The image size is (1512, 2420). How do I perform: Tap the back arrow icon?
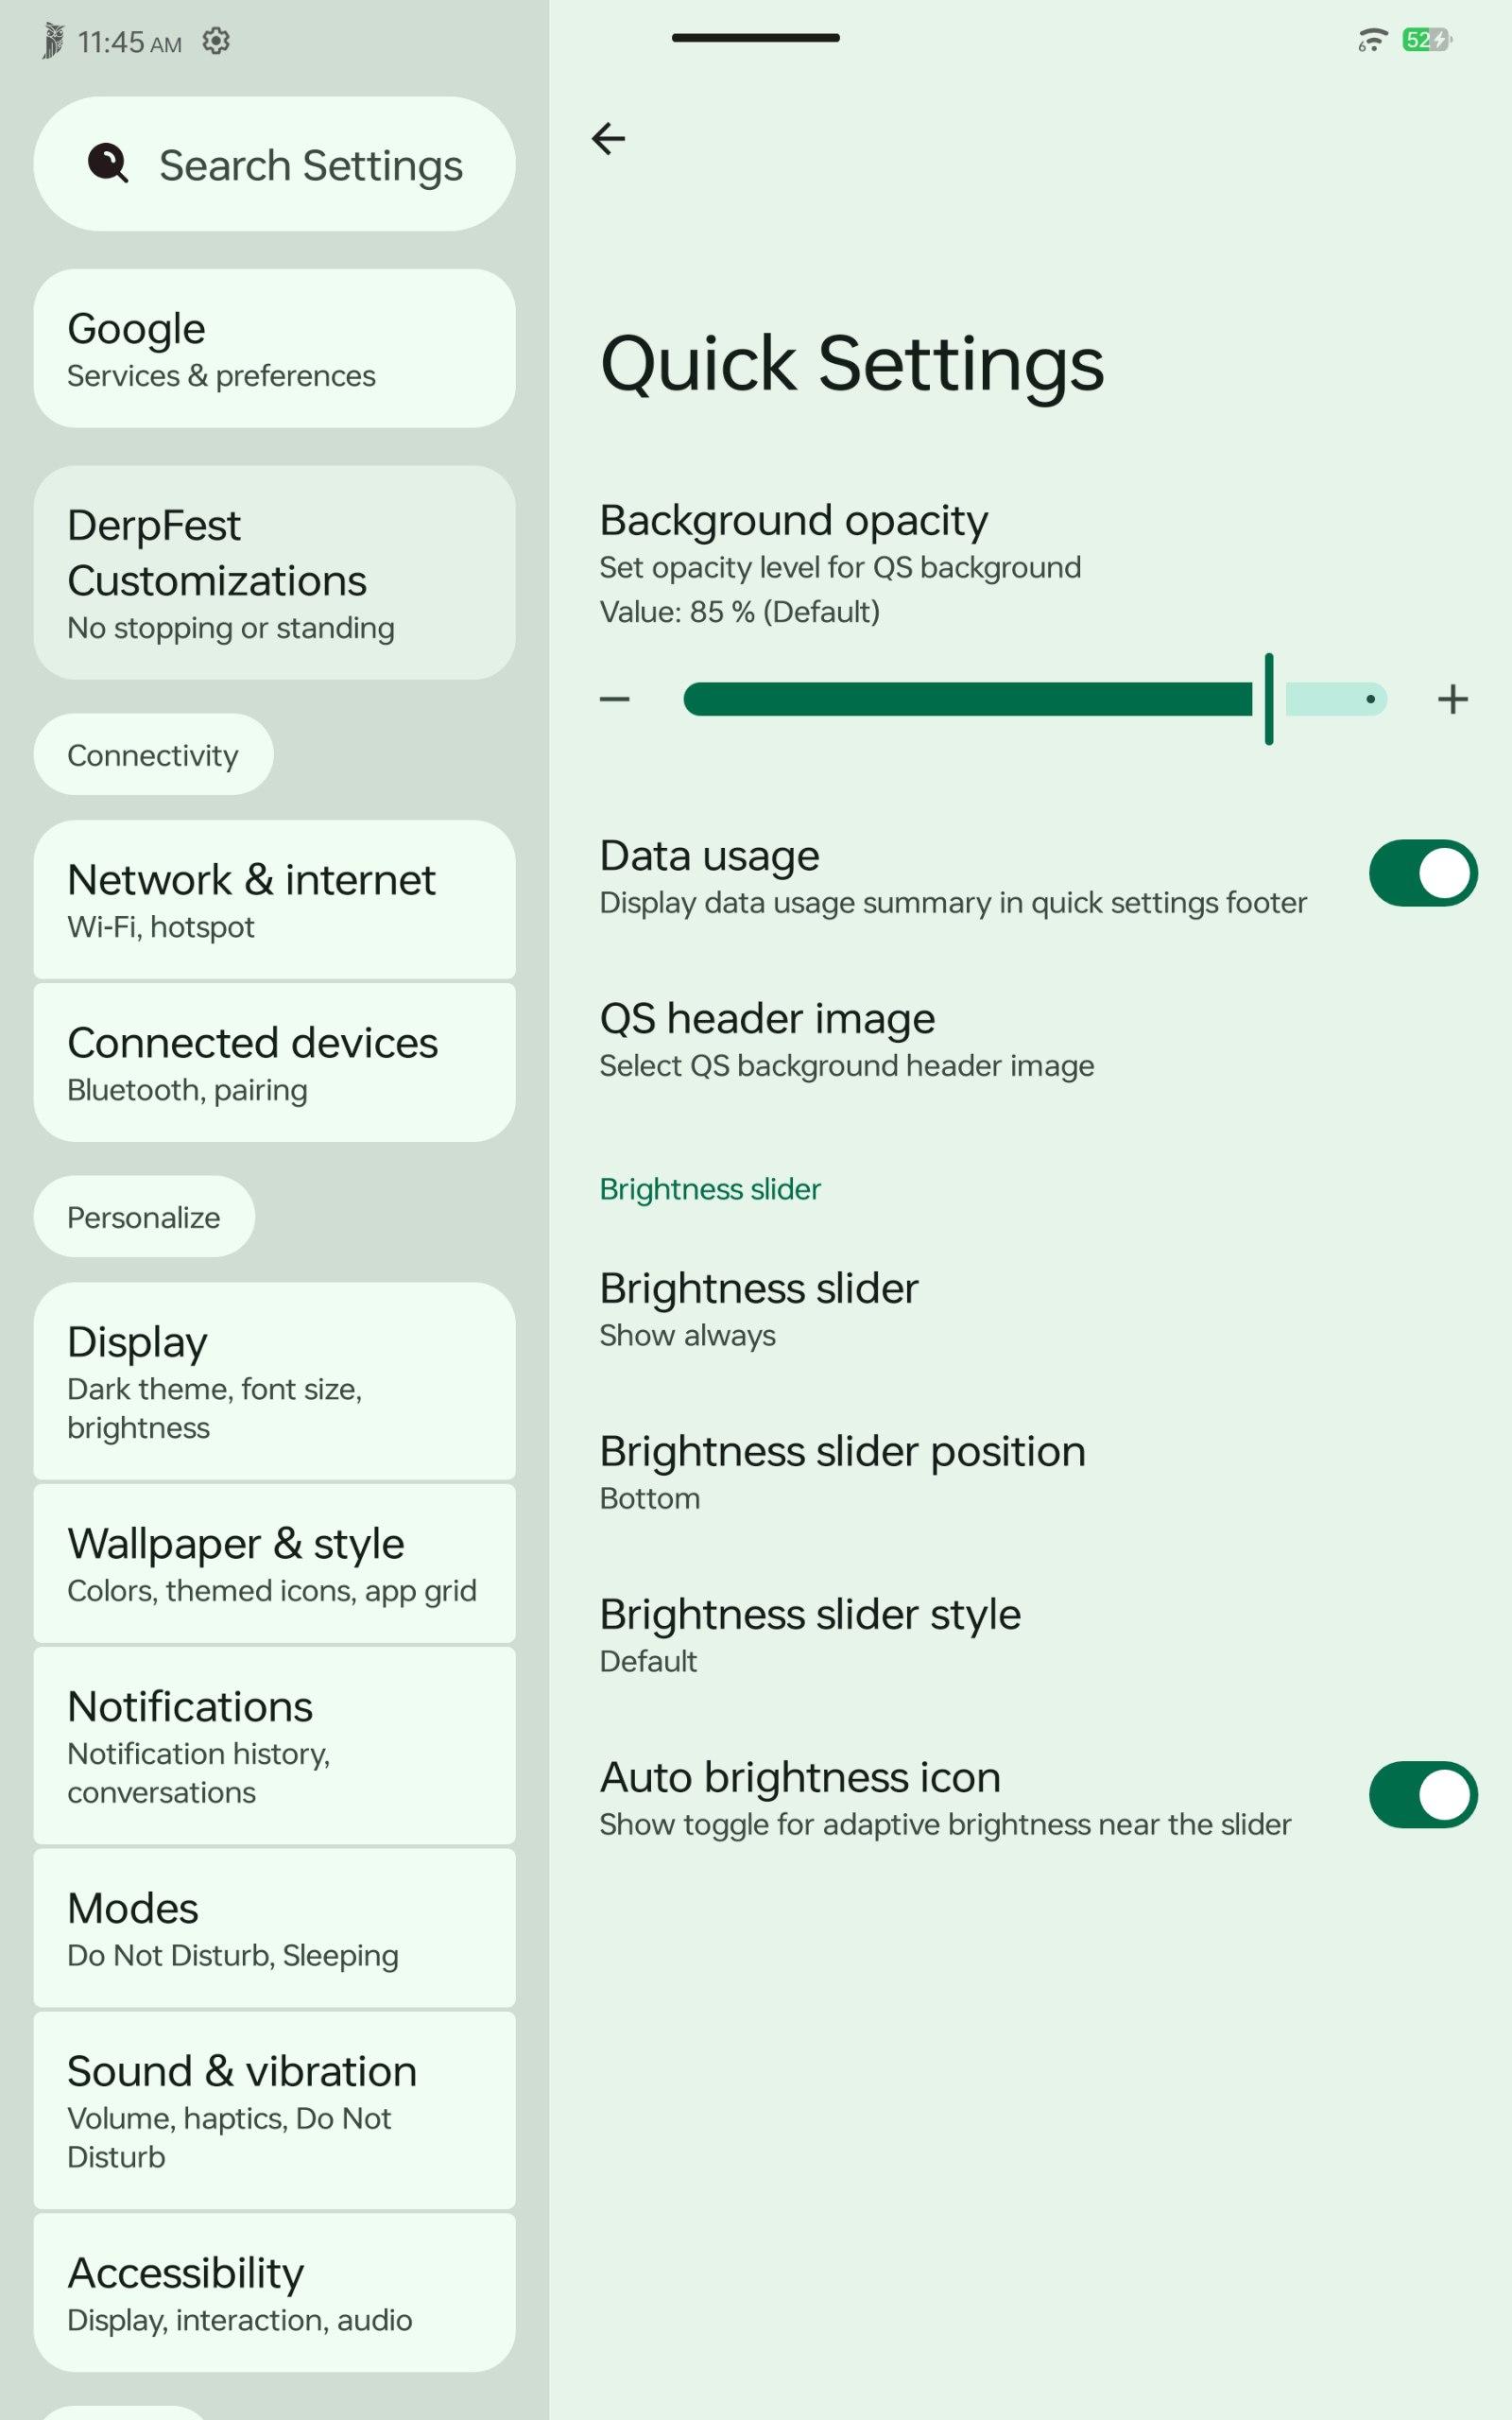point(608,138)
